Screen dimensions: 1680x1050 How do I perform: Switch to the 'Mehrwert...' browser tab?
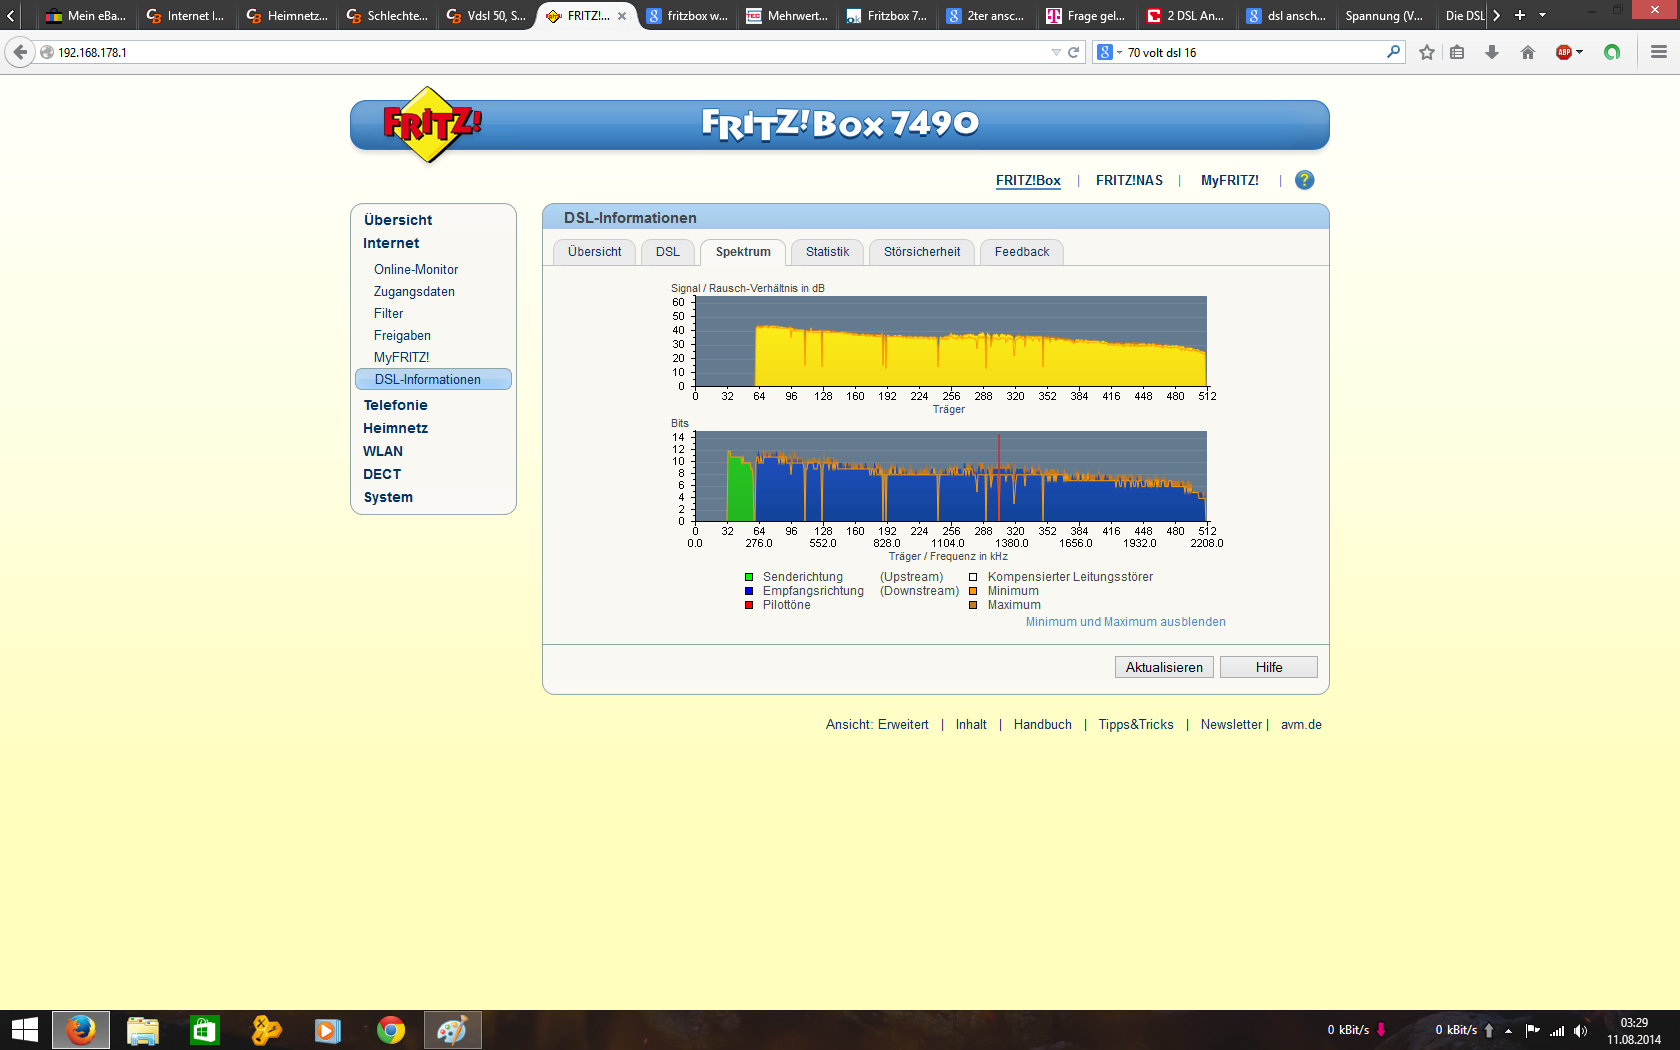(787, 16)
